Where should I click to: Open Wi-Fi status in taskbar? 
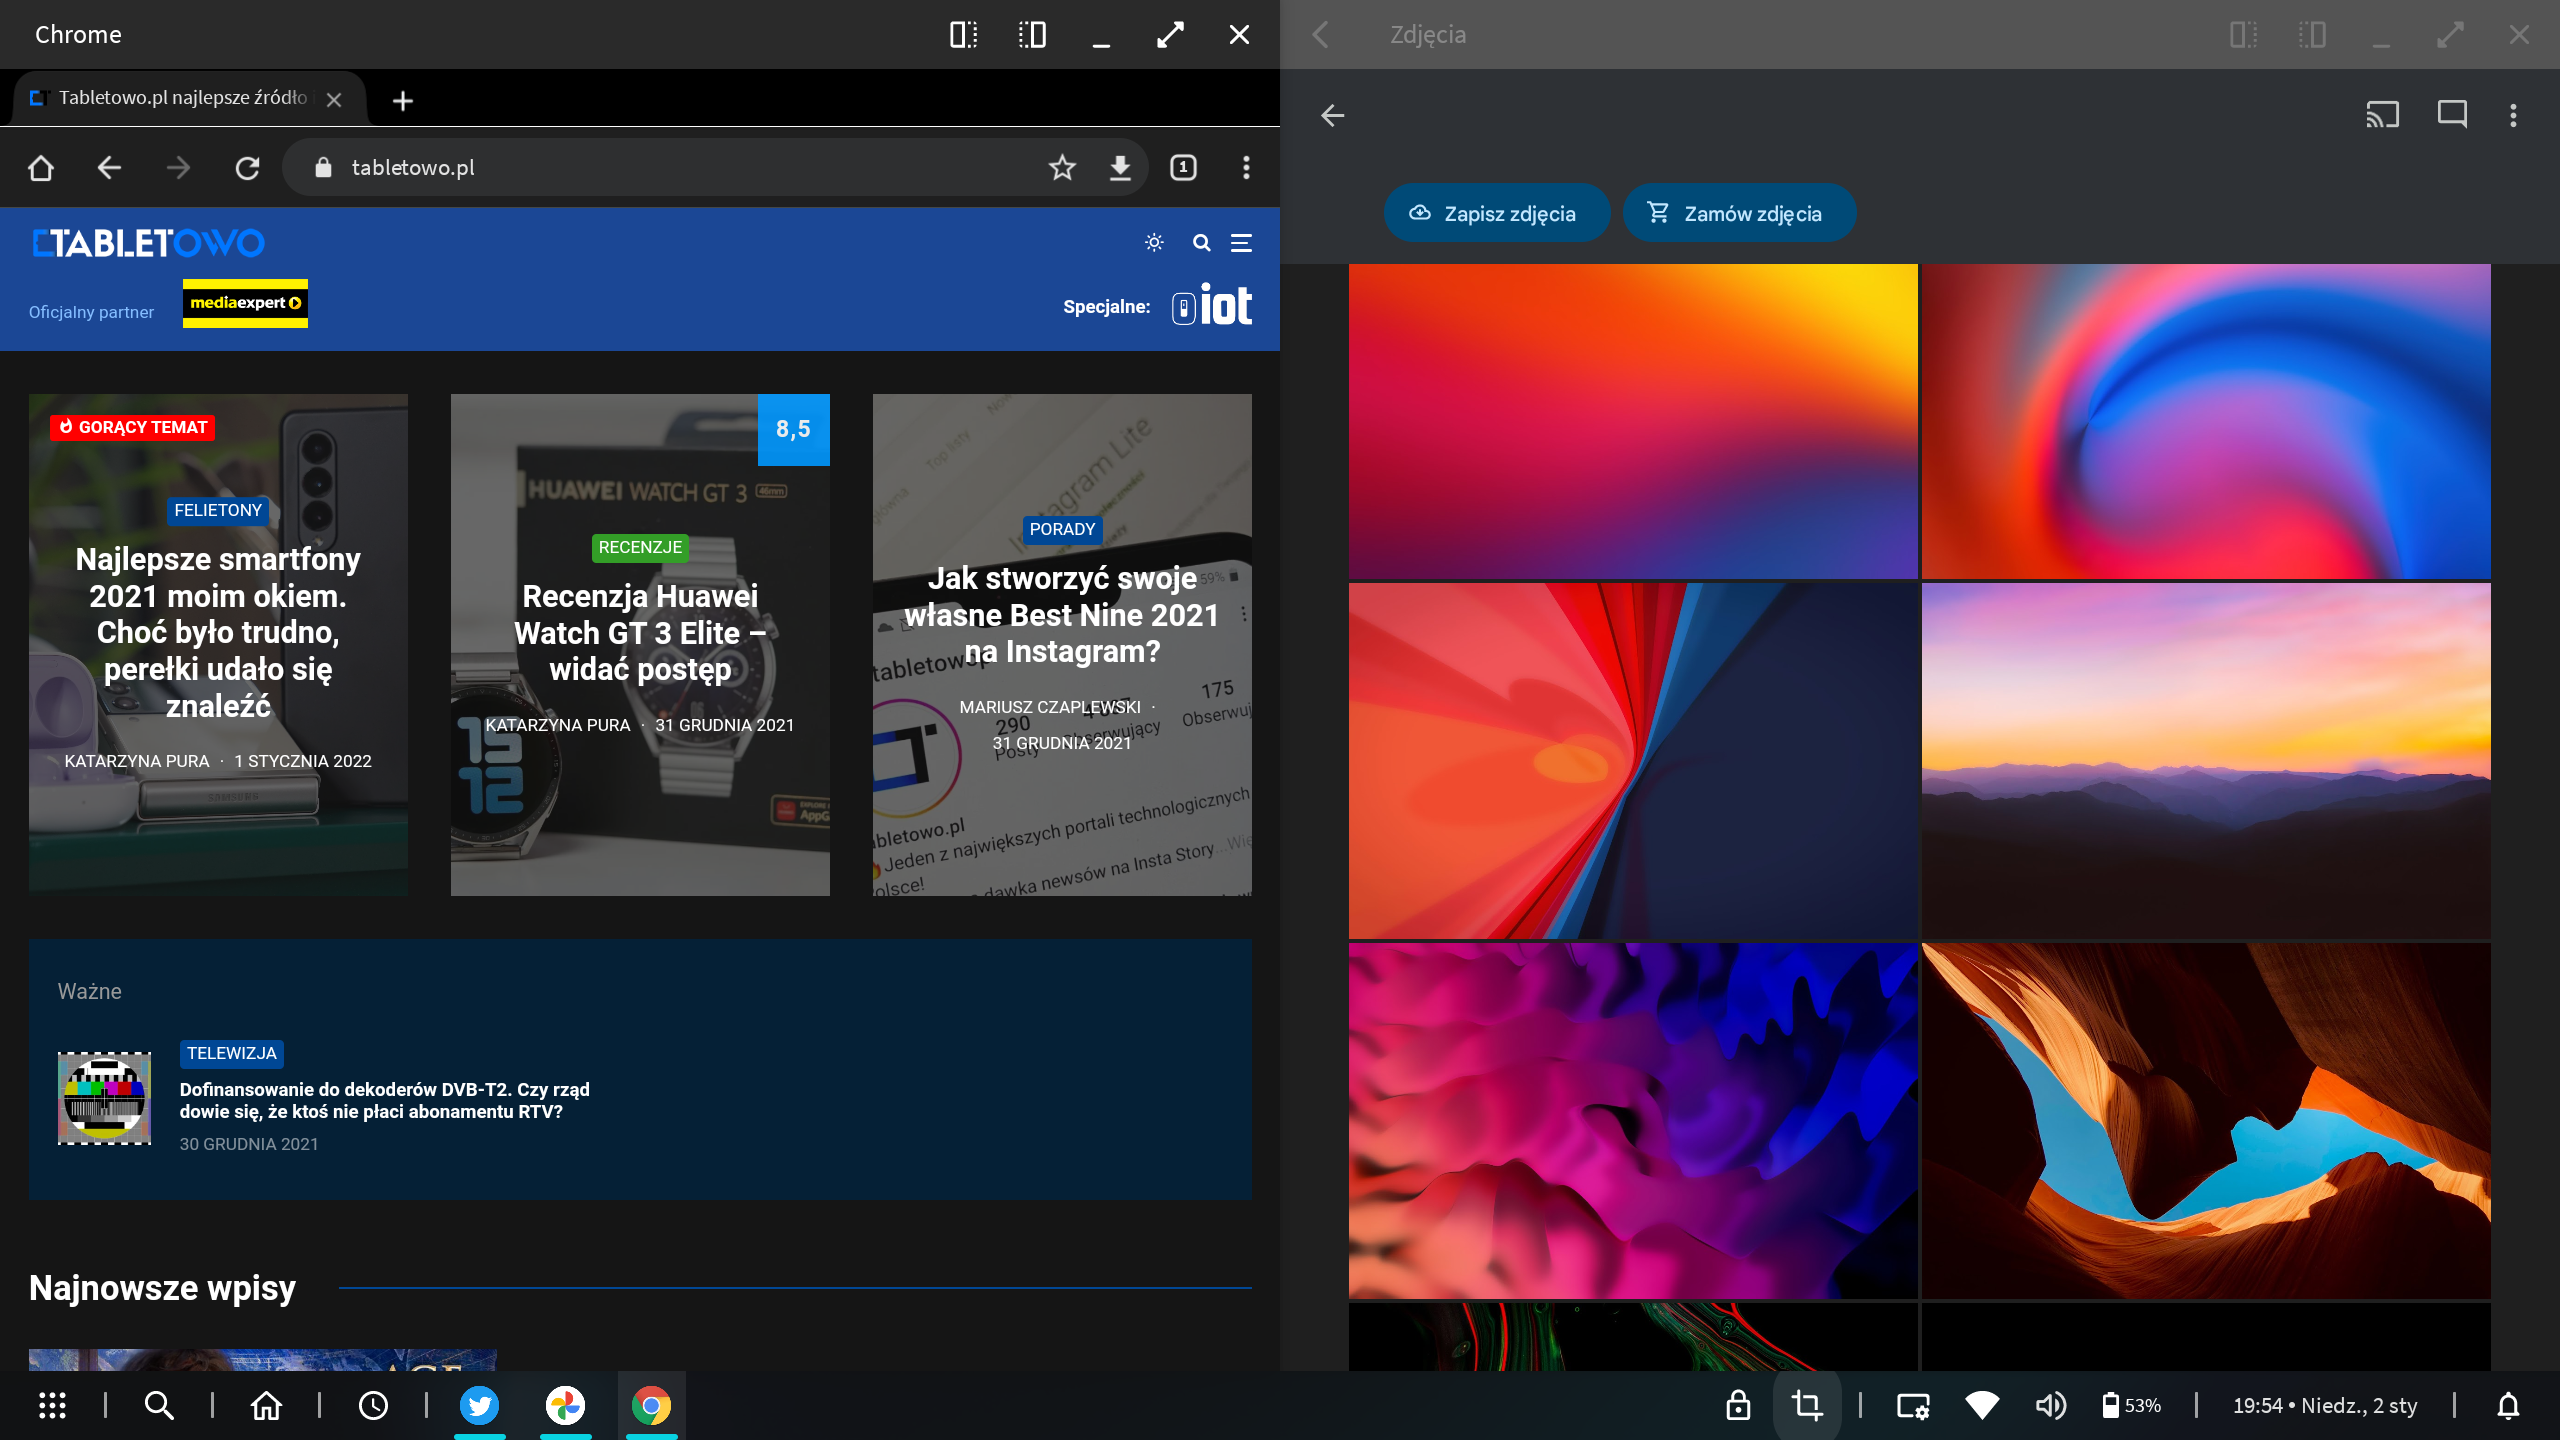(x=1981, y=1406)
